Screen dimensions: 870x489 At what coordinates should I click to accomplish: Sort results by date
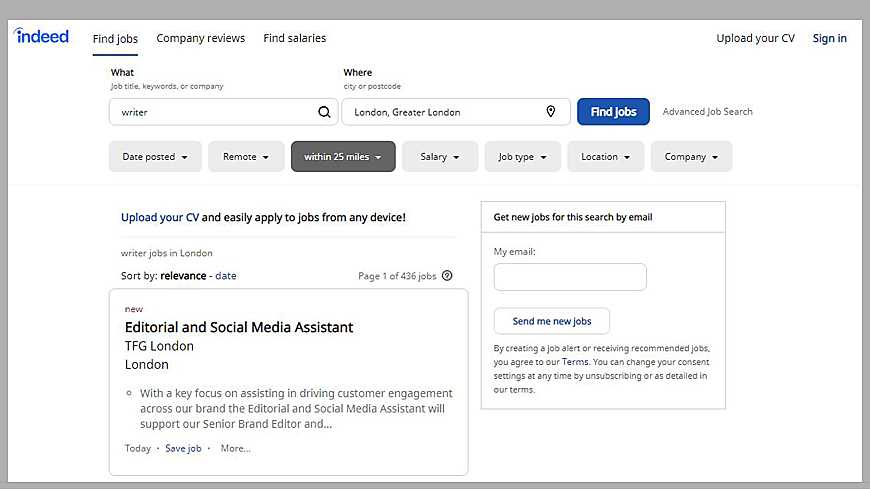click(x=226, y=276)
